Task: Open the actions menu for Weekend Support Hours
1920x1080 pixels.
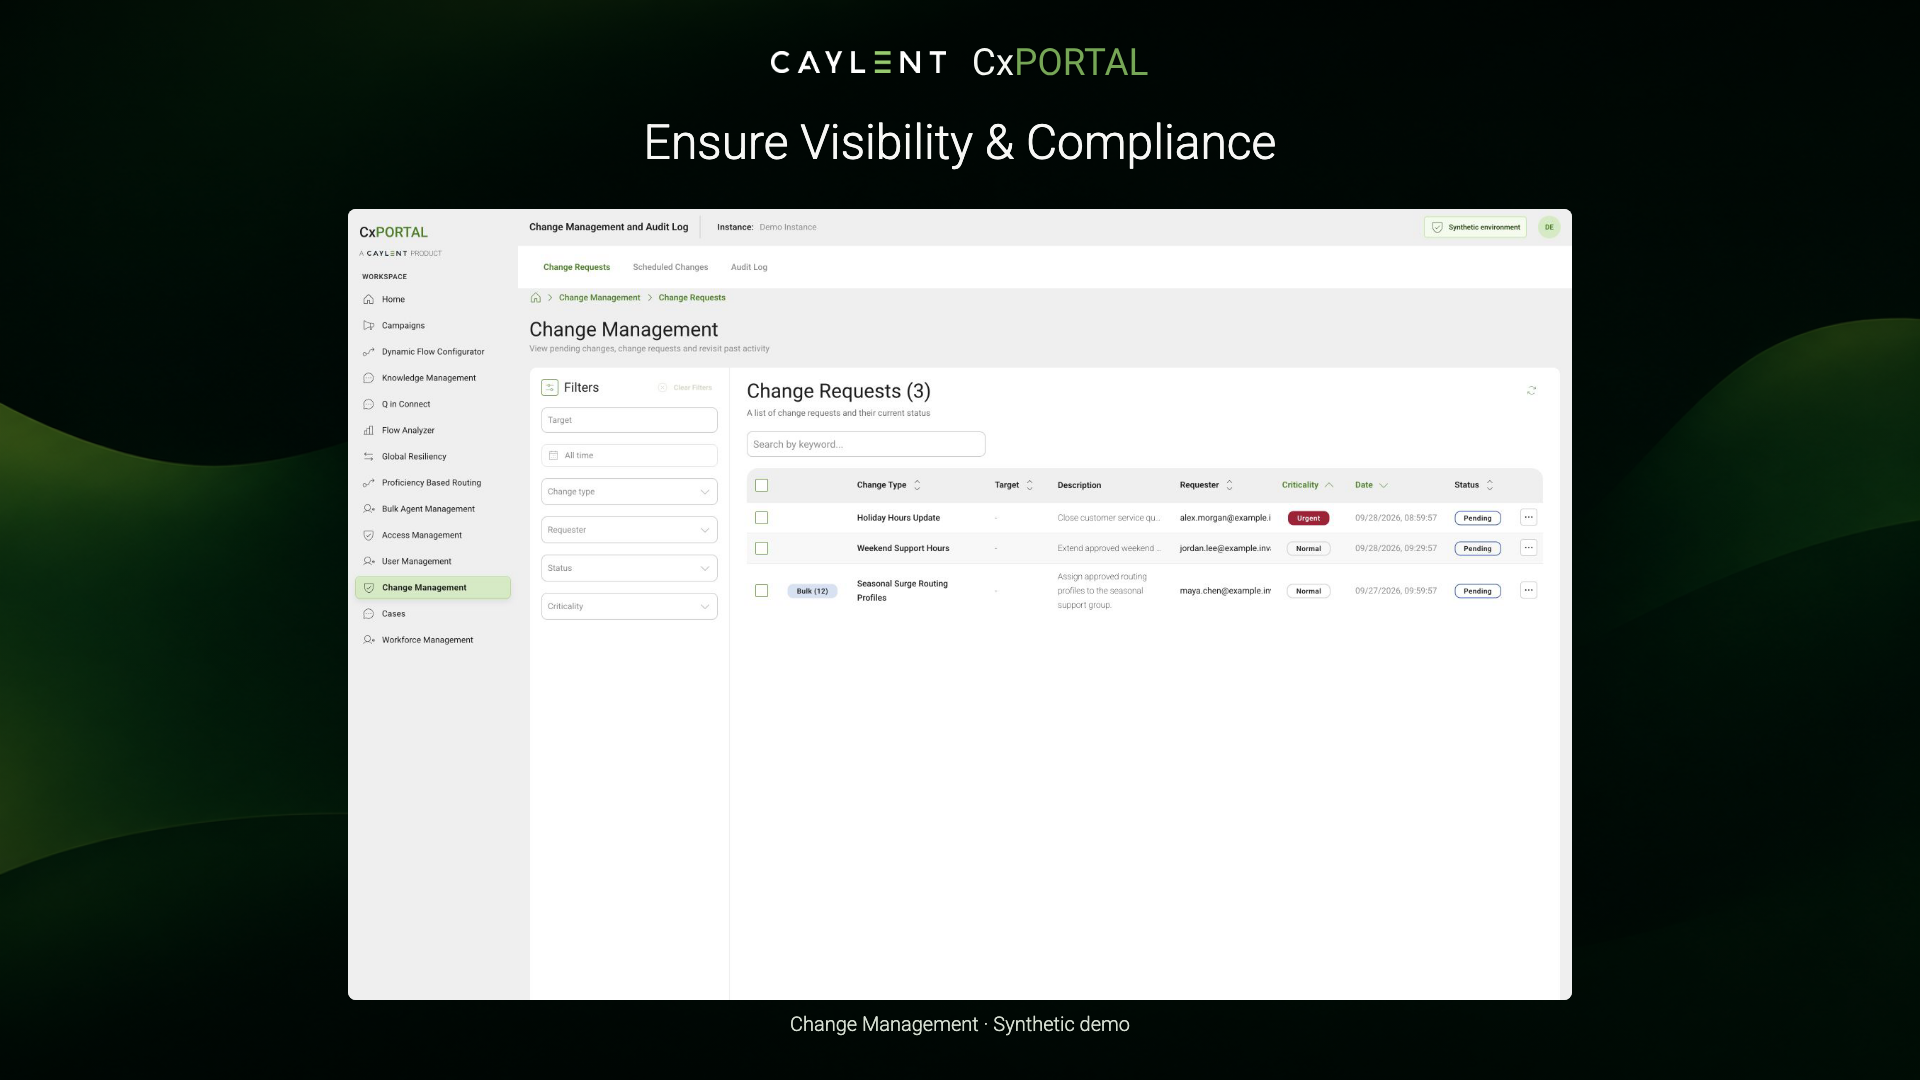Action: click(1528, 548)
